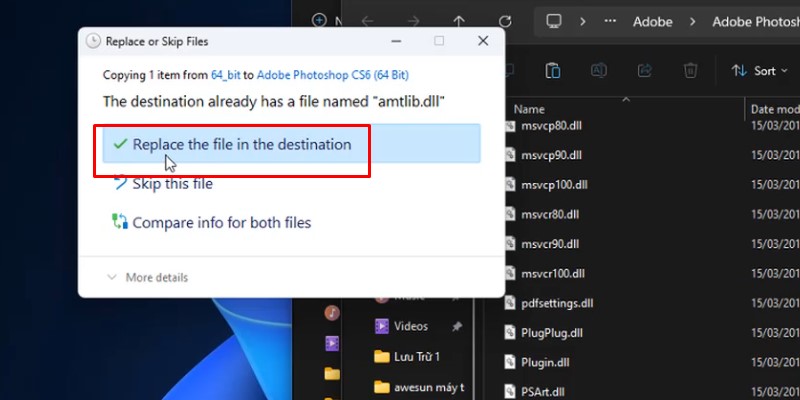The width and height of the screenshot is (800, 400).
Task: Select the pdfsettings.dll file
Action: (x=557, y=303)
